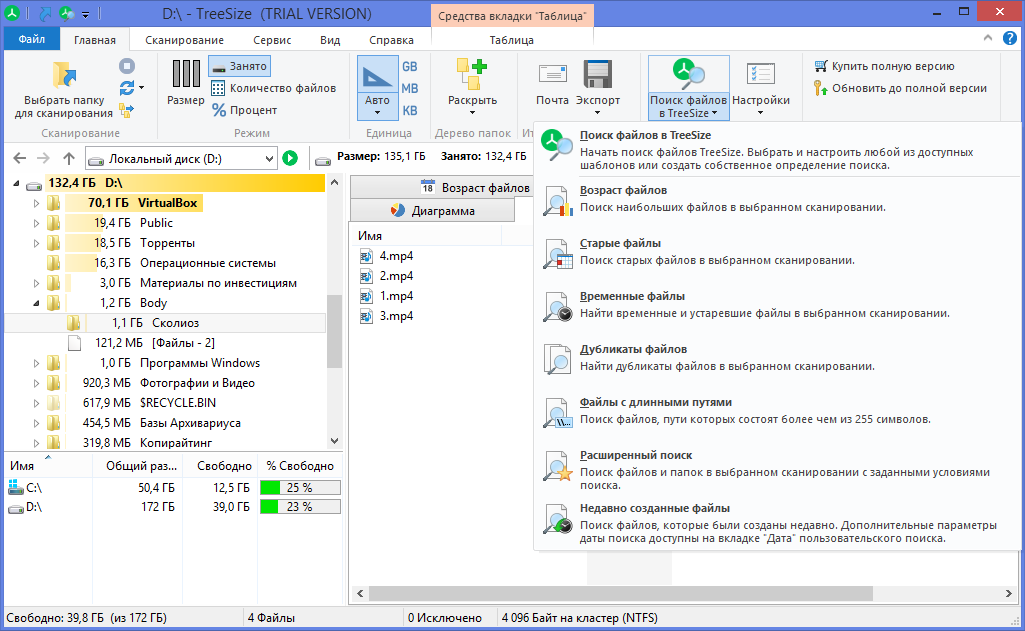The image size is (1025, 631).
Task: Click the compare folders icon under refresh
Action: click(x=127, y=109)
